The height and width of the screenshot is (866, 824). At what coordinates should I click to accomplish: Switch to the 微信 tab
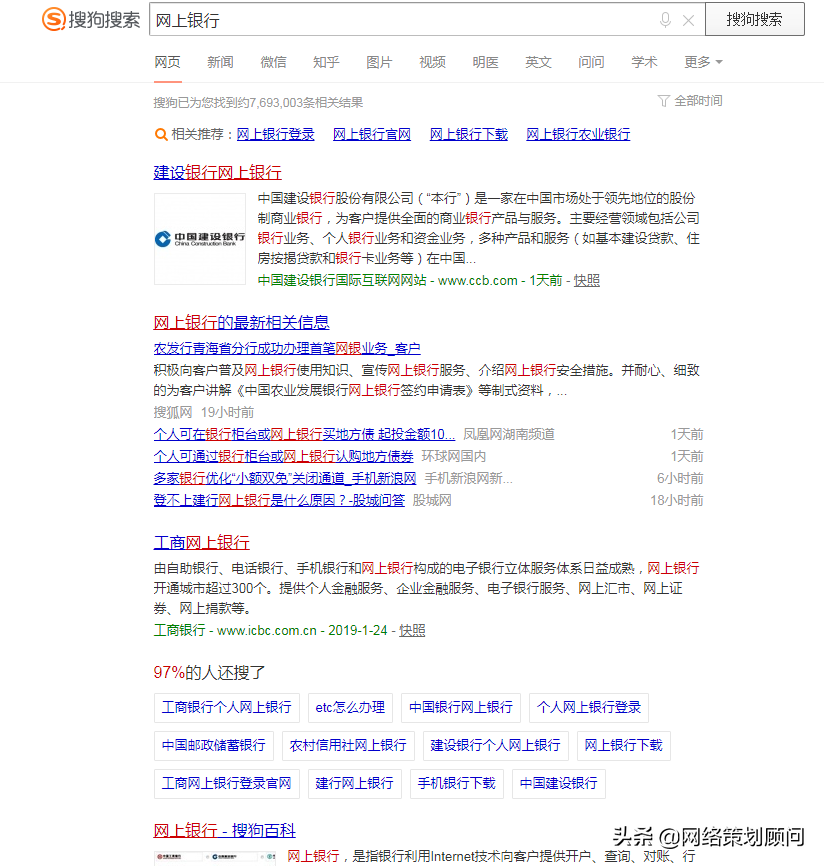click(273, 62)
